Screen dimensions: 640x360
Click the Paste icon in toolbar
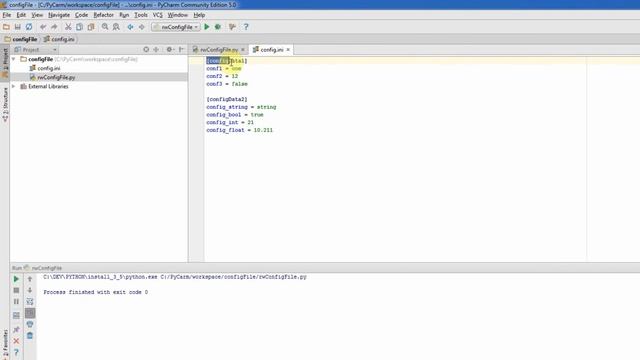click(x=91, y=27)
